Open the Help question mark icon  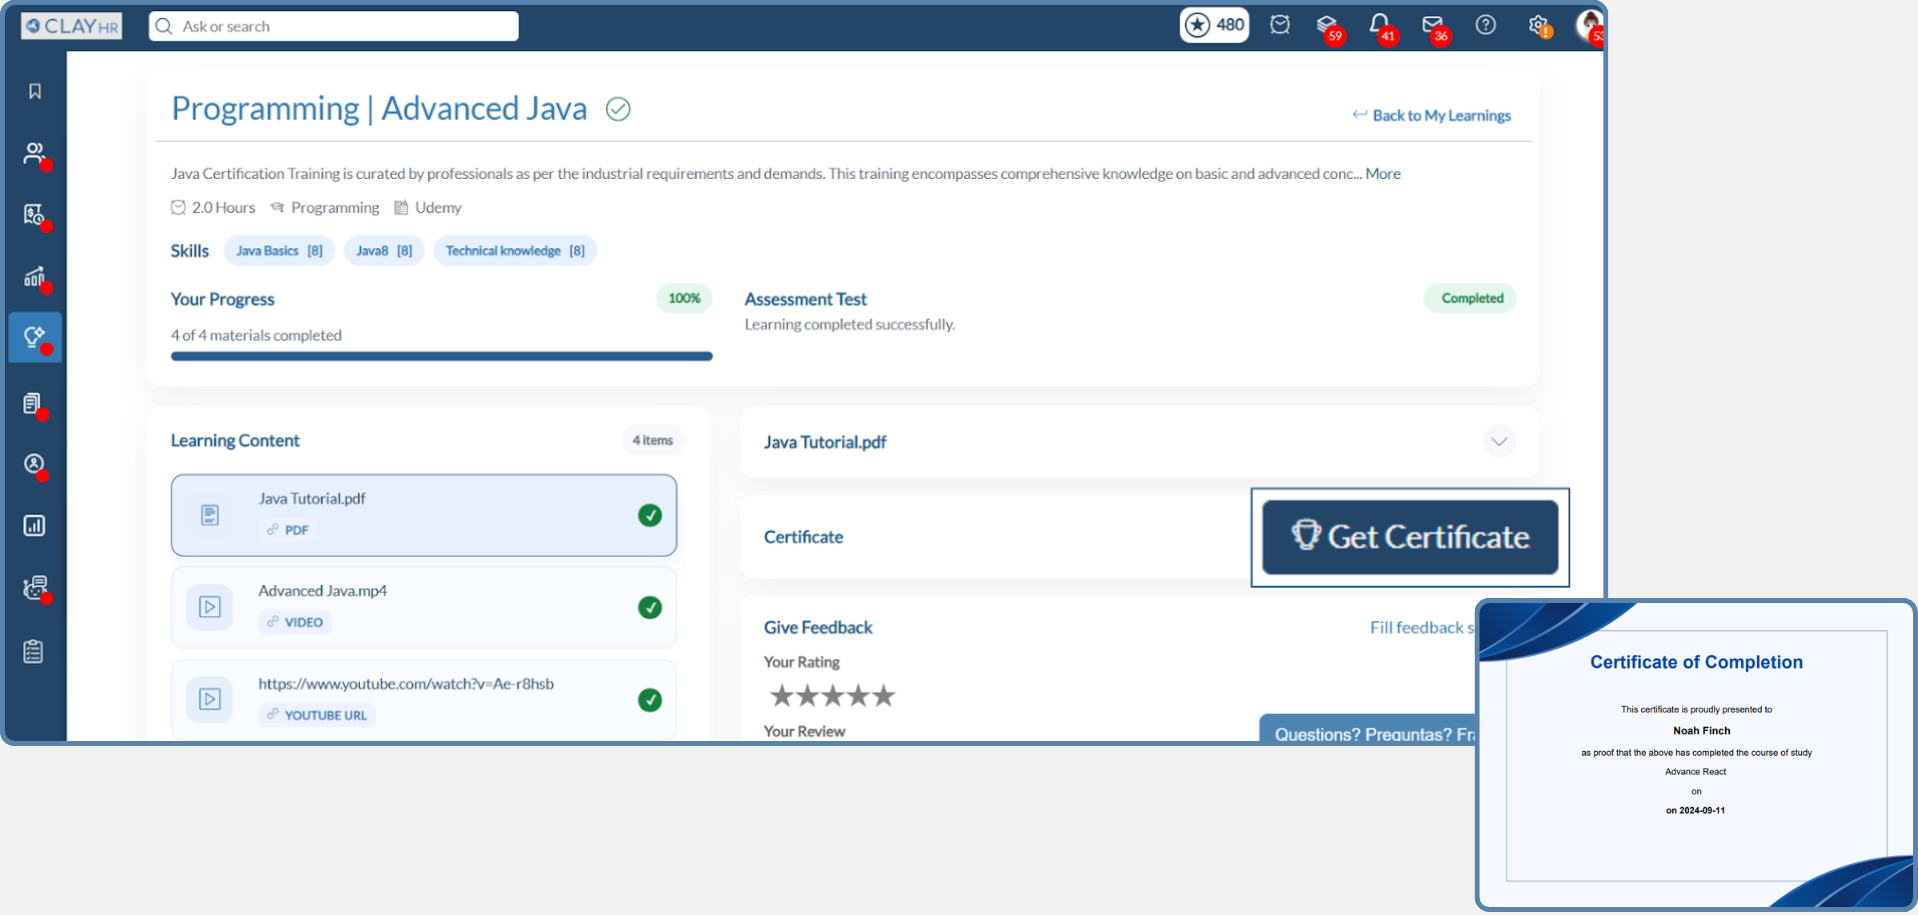tap(1485, 25)
